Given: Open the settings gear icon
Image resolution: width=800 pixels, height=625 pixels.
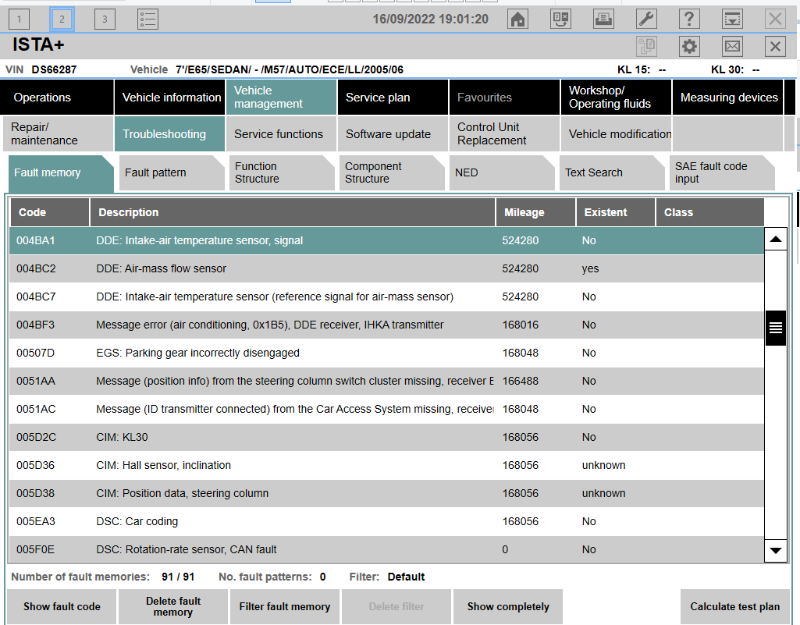Looking at the screenshot, I should (x=689, y=46).
